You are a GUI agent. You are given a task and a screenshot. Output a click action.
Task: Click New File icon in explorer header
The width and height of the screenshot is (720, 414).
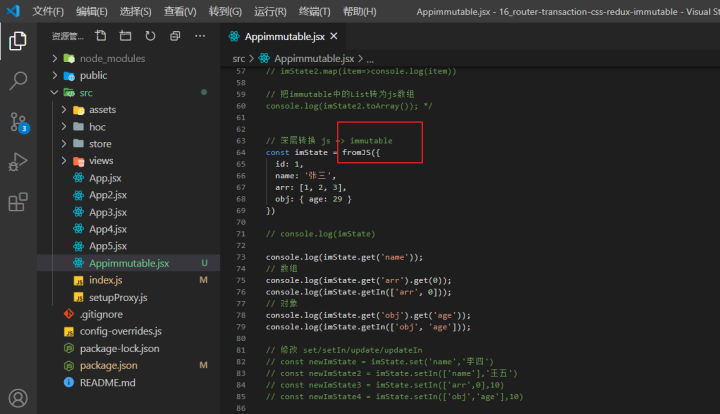tap(100, 36)
